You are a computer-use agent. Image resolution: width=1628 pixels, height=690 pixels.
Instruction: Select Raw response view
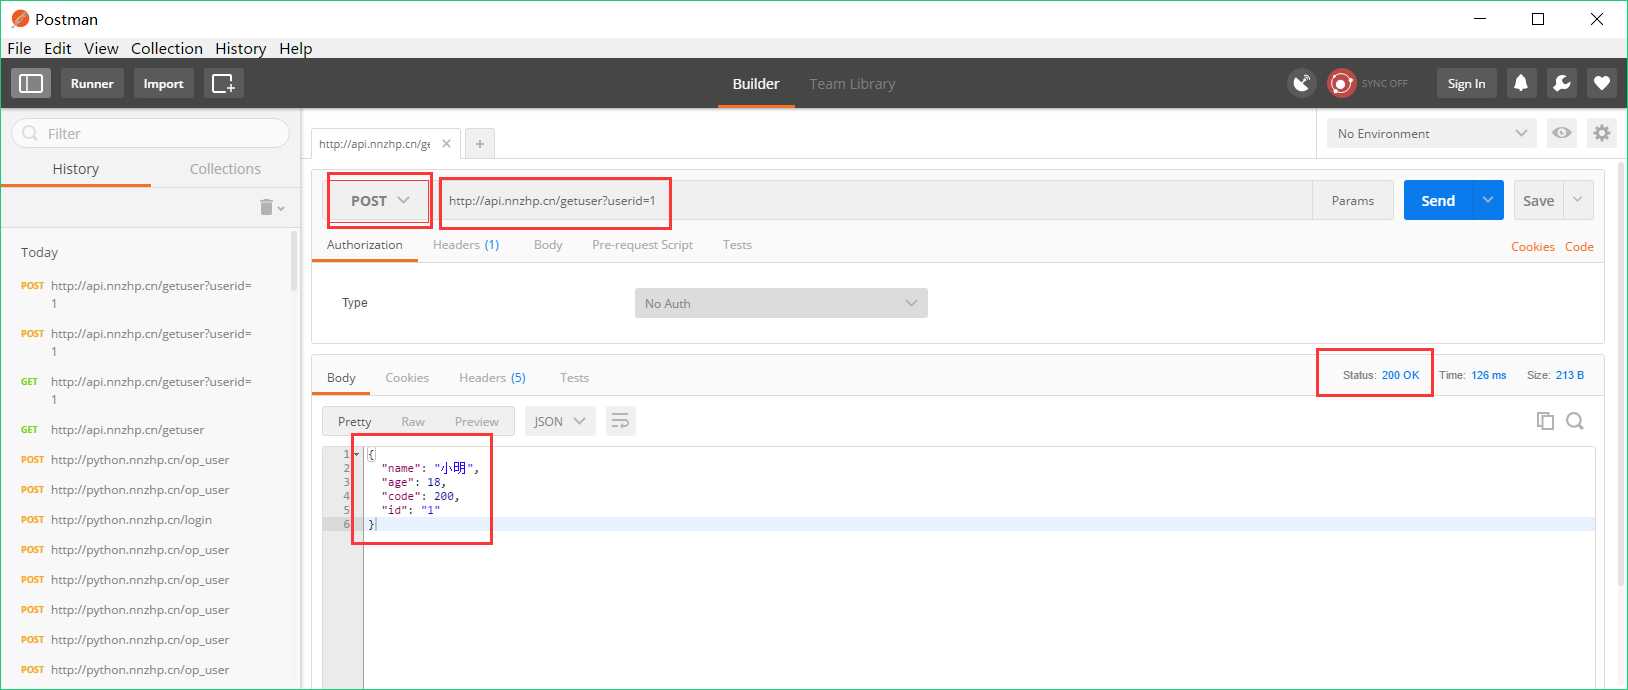pos(413,421)
